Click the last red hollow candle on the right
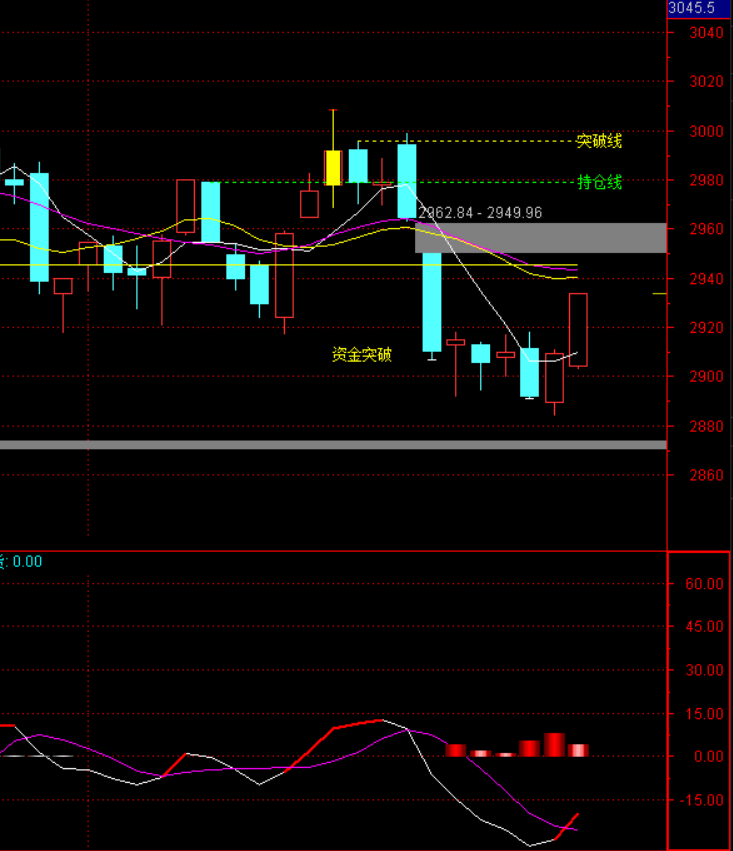 coord(578,330)
